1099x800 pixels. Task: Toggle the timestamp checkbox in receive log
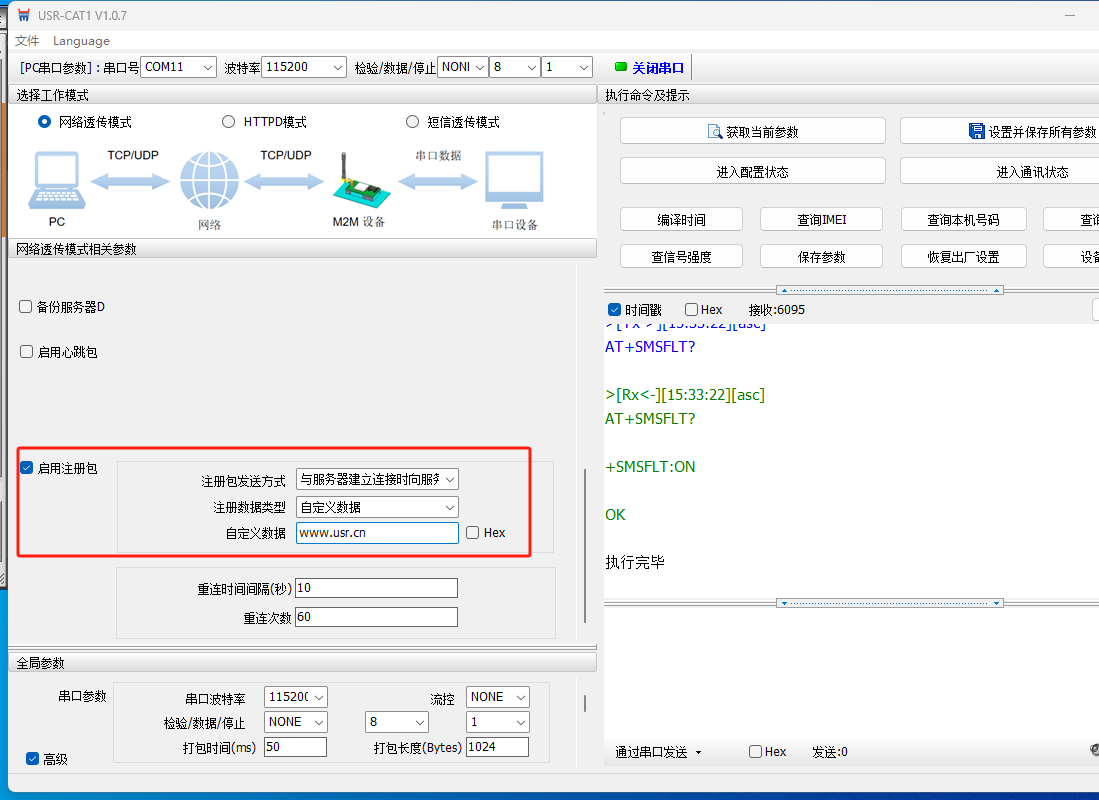point(615,310)
